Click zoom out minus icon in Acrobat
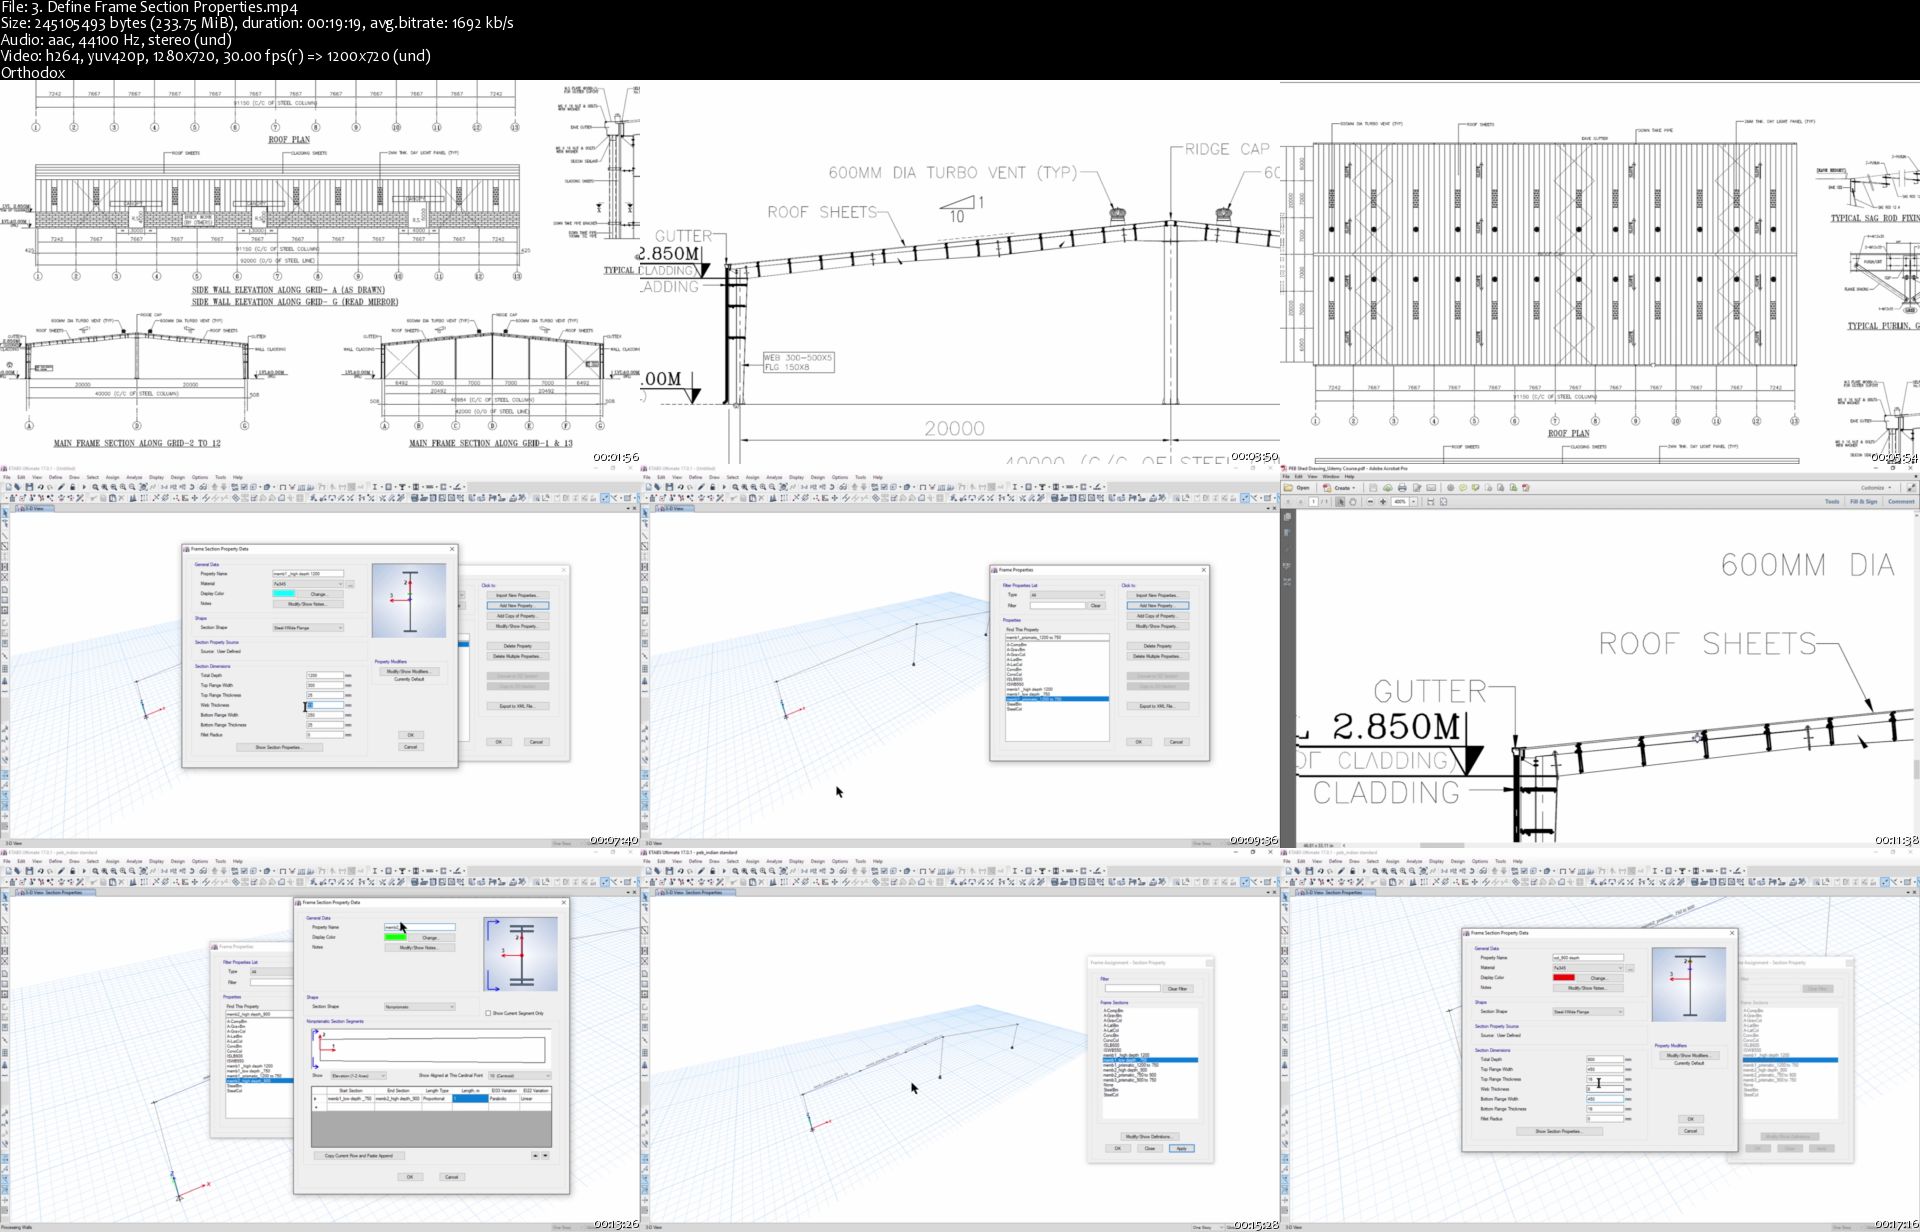1920x1232 pixels. pos(1370,501)
